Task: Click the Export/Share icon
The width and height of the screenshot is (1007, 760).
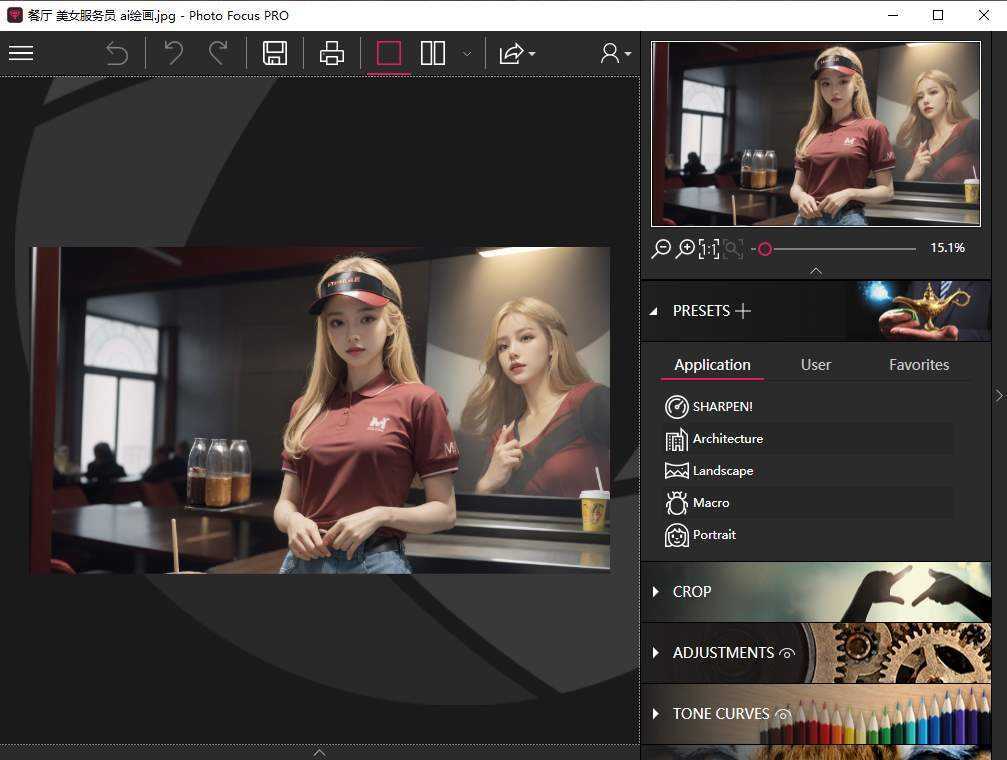Action: [x=510, y=53]
